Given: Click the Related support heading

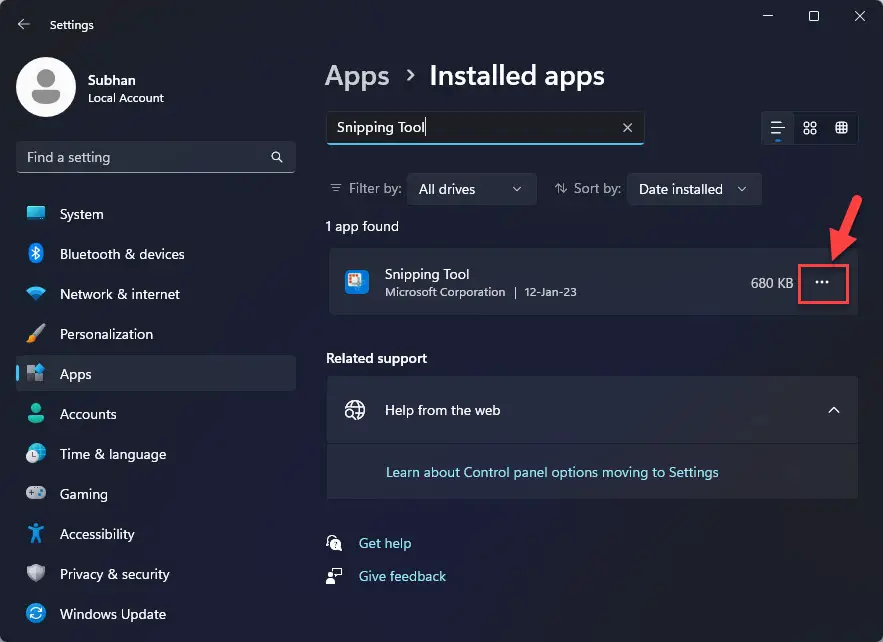Looking at the screenshot, I should click(376, 359).
